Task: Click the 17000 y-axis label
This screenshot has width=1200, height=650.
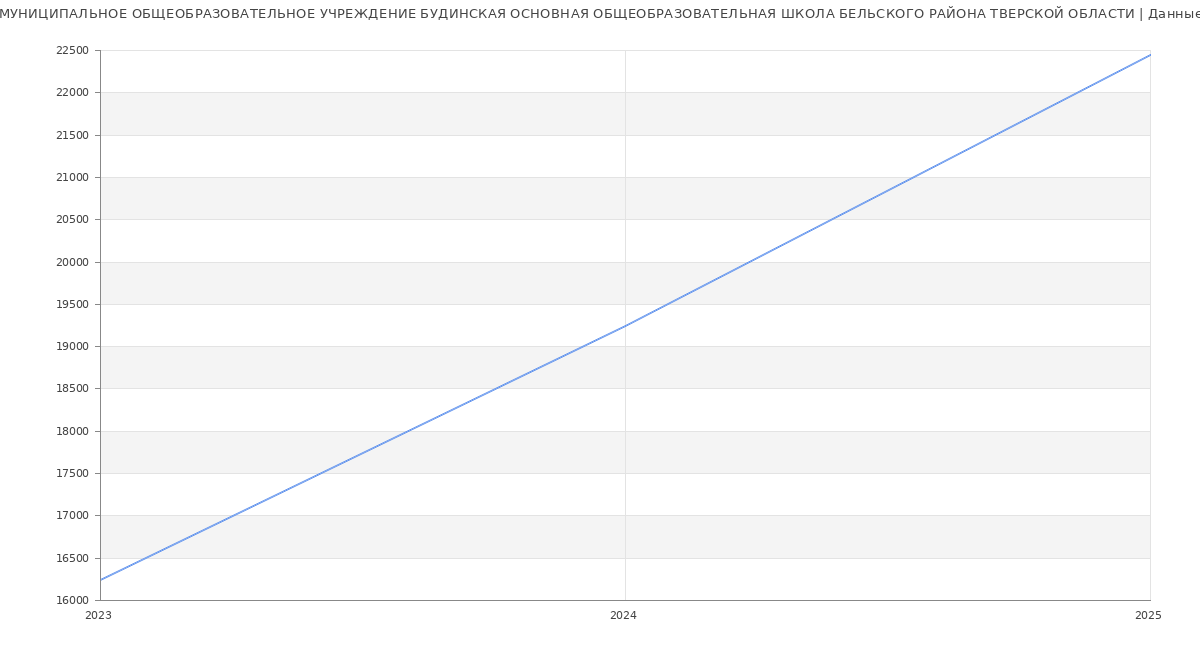Action: point(73,516)
